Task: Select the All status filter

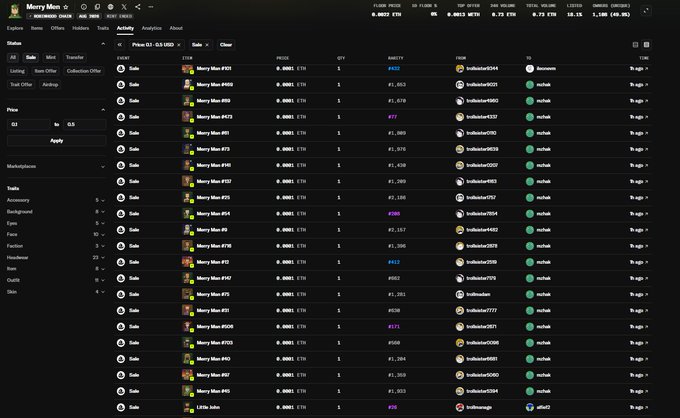Action: click(13, 57)
